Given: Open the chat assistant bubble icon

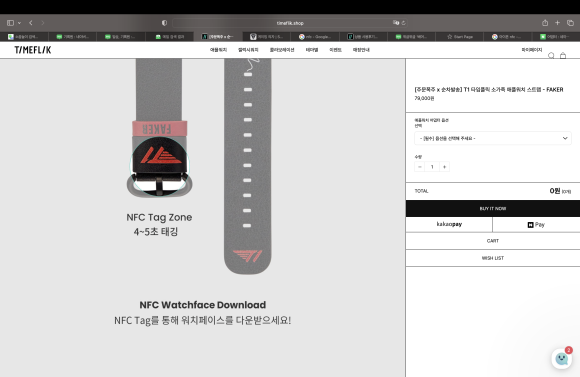Looking at the screenshot, I should point(562,358).
